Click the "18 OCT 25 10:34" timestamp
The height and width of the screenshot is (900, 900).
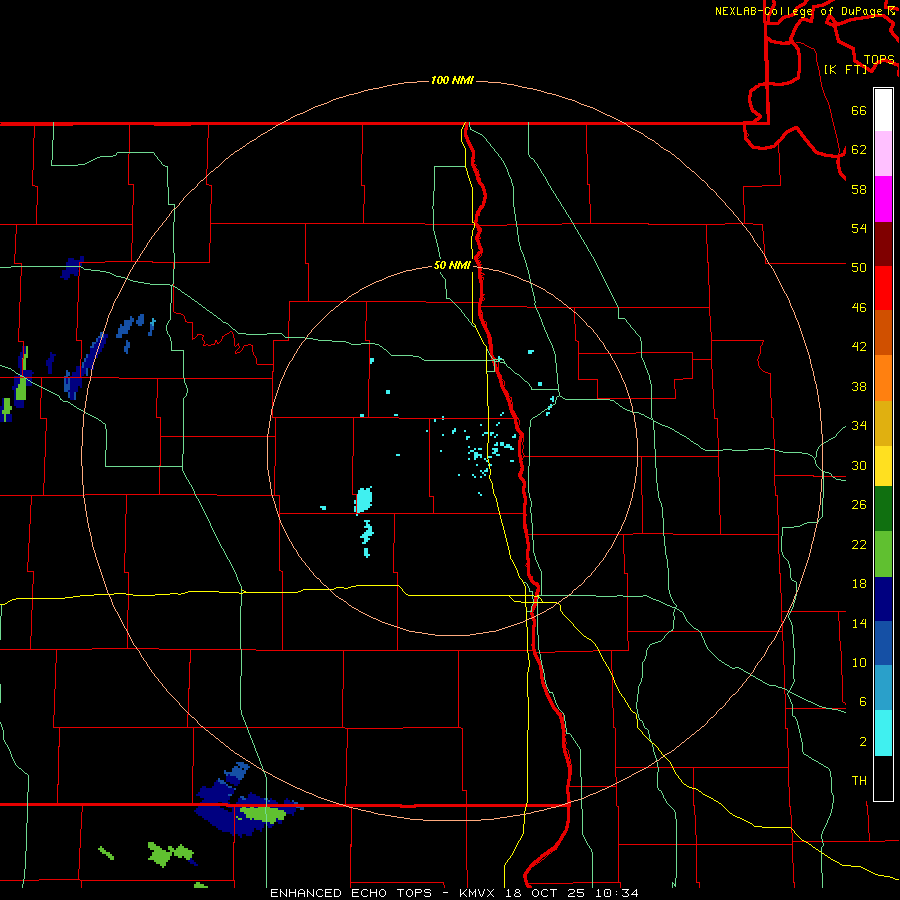tap(571, 893)
